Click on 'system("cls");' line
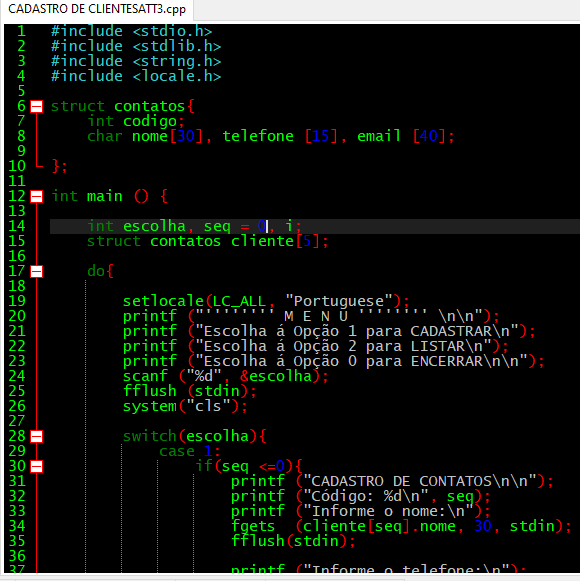580x581 pixels. pos(185,406)
